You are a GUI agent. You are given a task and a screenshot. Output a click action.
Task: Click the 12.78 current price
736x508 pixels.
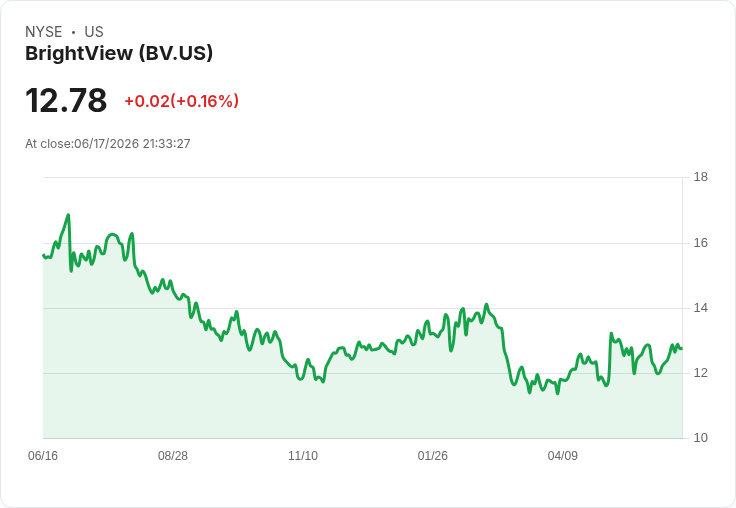pos(66,100)
